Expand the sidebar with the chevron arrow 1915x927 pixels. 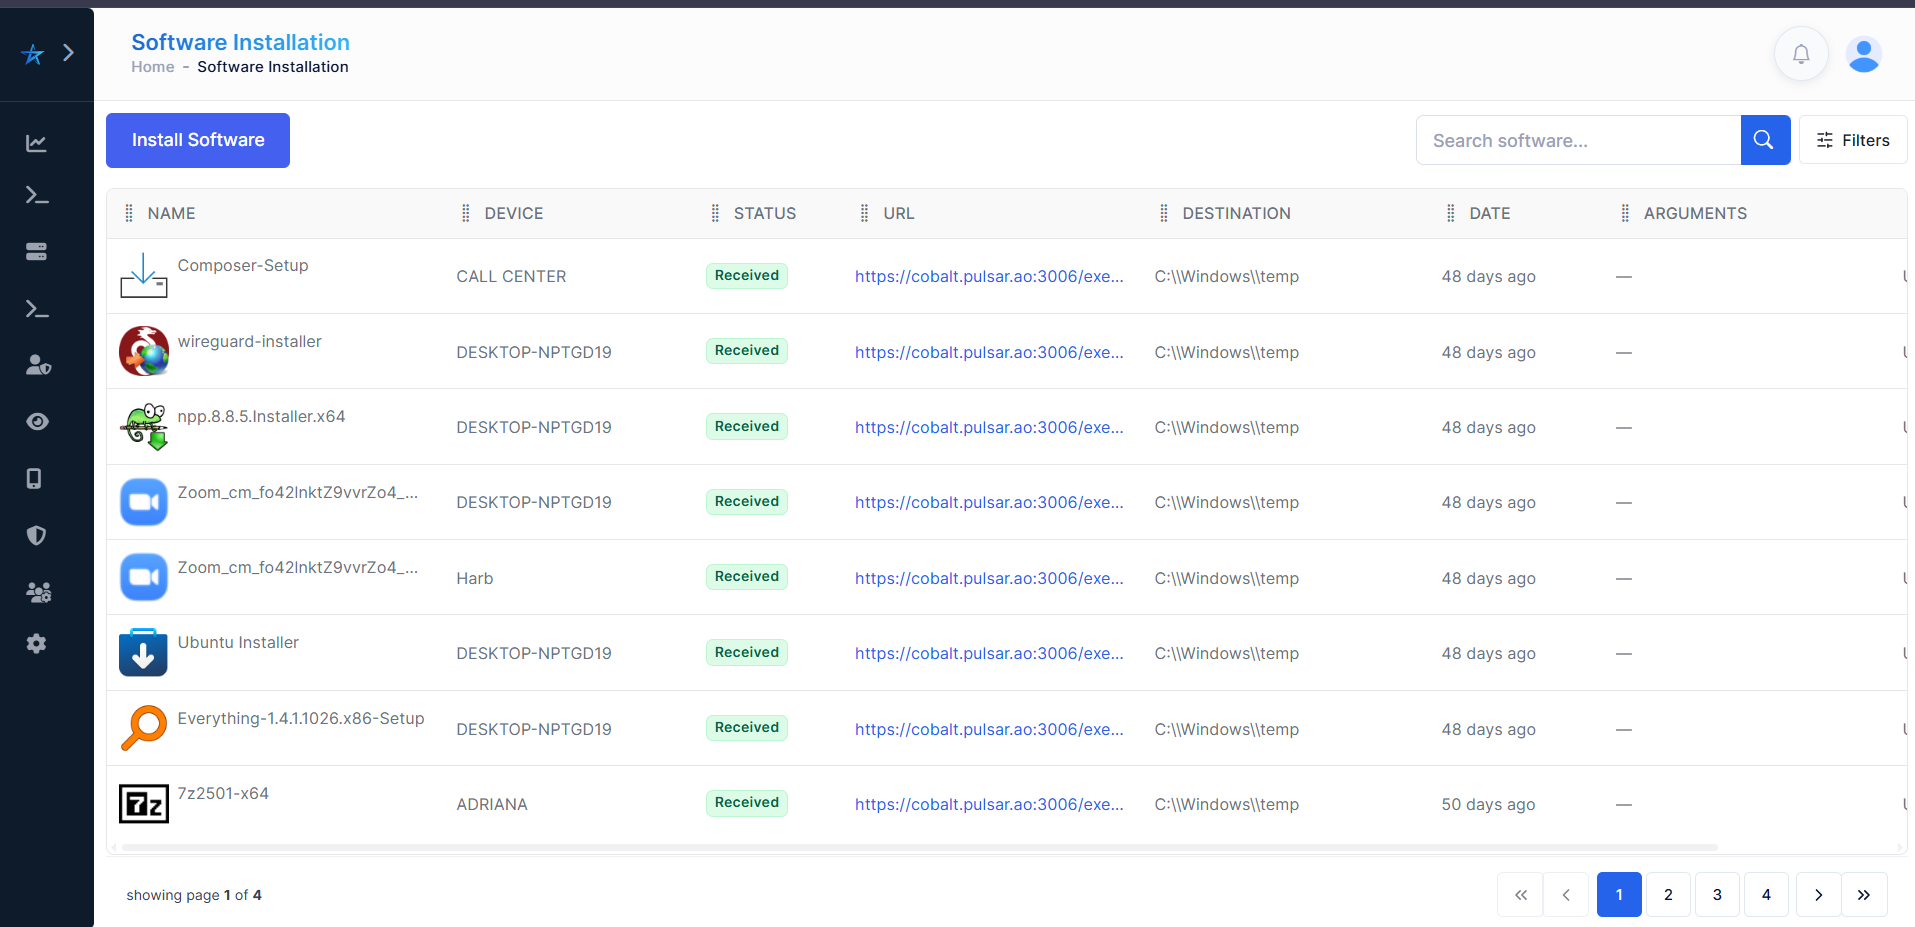(68, 53)
